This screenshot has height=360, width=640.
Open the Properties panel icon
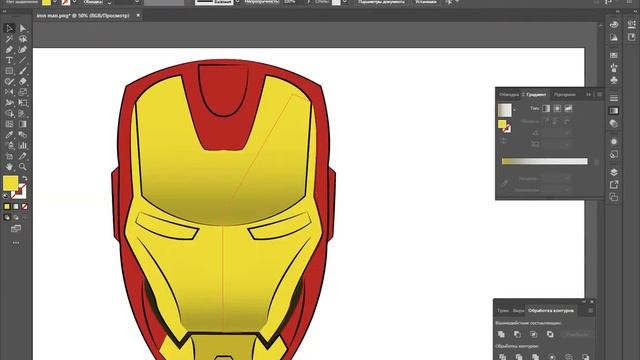(x=631, y=24)
